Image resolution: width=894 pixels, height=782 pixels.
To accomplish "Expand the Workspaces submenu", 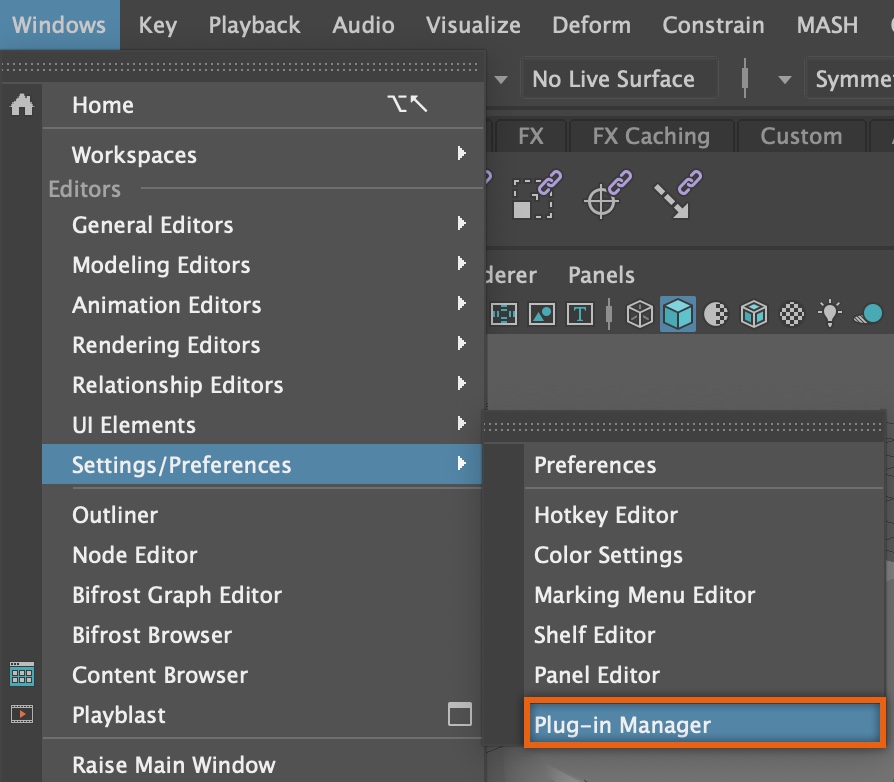I will [461, 154].
